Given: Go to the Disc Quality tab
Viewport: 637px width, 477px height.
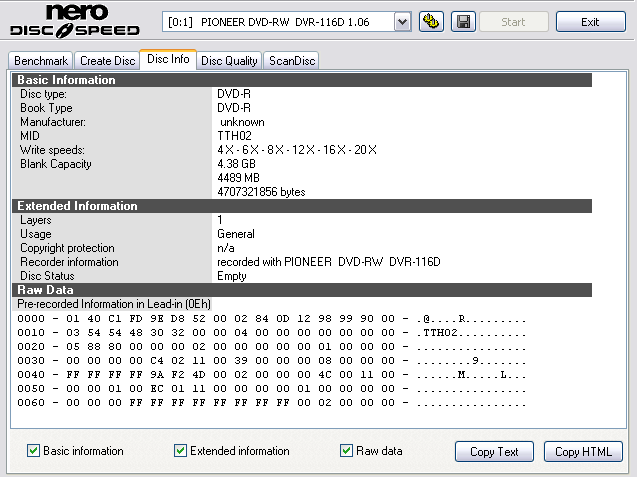Looking at the screenshot, I should [x=230, y=61].
